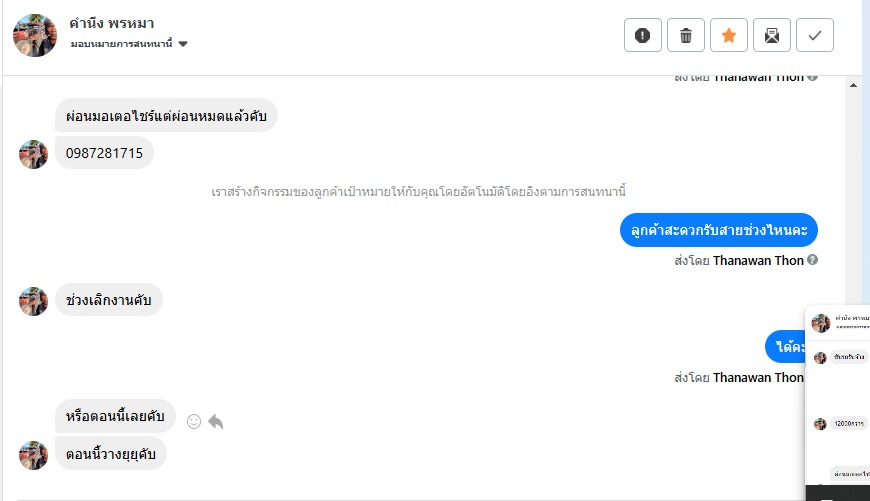
Task: Mark conversation as spam with exclamation icon
Action: pyautogui.click(x=642, y=36)
